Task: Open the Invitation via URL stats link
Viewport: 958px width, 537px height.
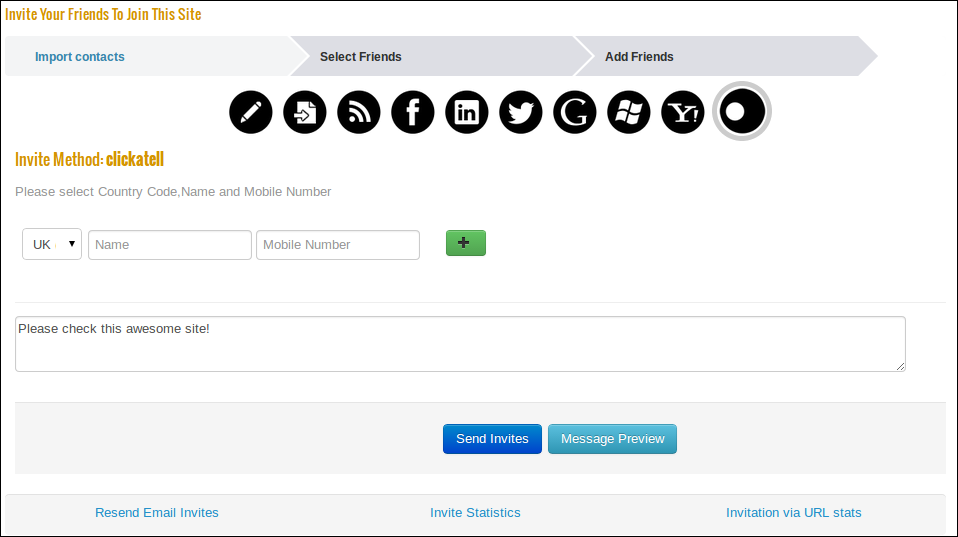Action: 793,513
